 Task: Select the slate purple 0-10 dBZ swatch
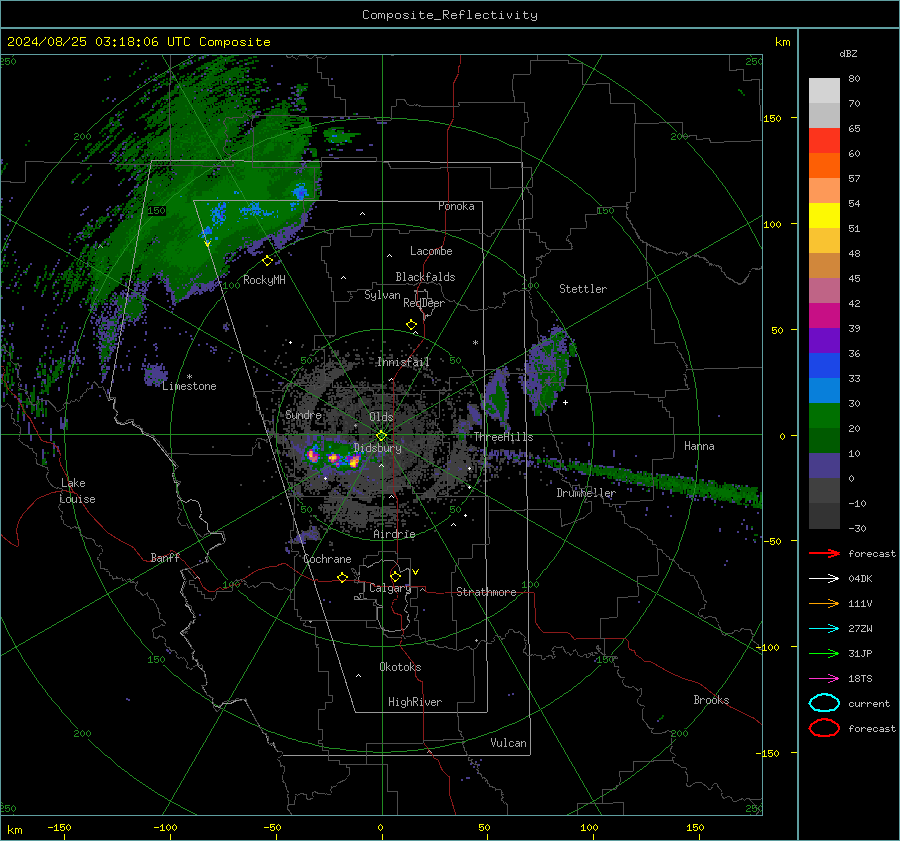coord(824,466)
